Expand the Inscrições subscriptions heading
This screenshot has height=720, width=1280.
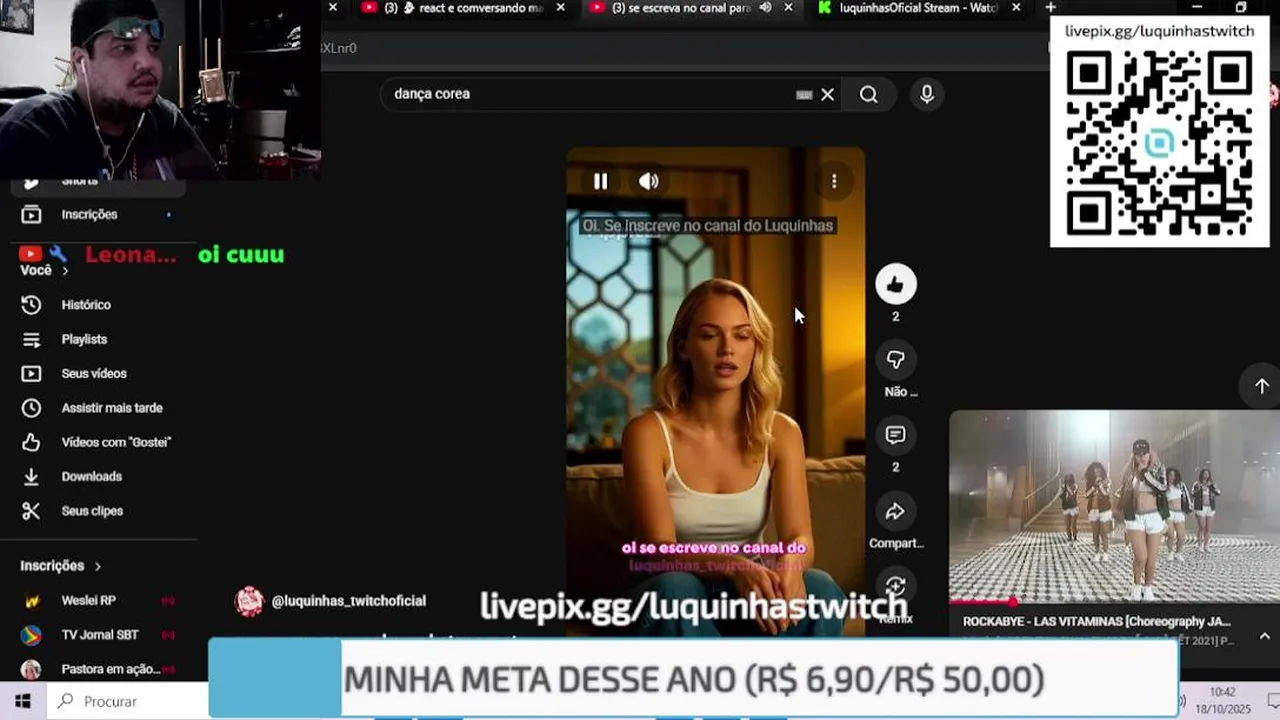pyautogui.click(x=61, y=565)
